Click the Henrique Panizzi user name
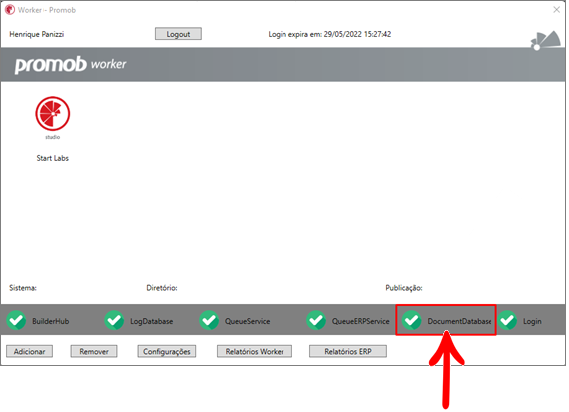The height and width of the screenshot is (412, 569). (37, 34)
